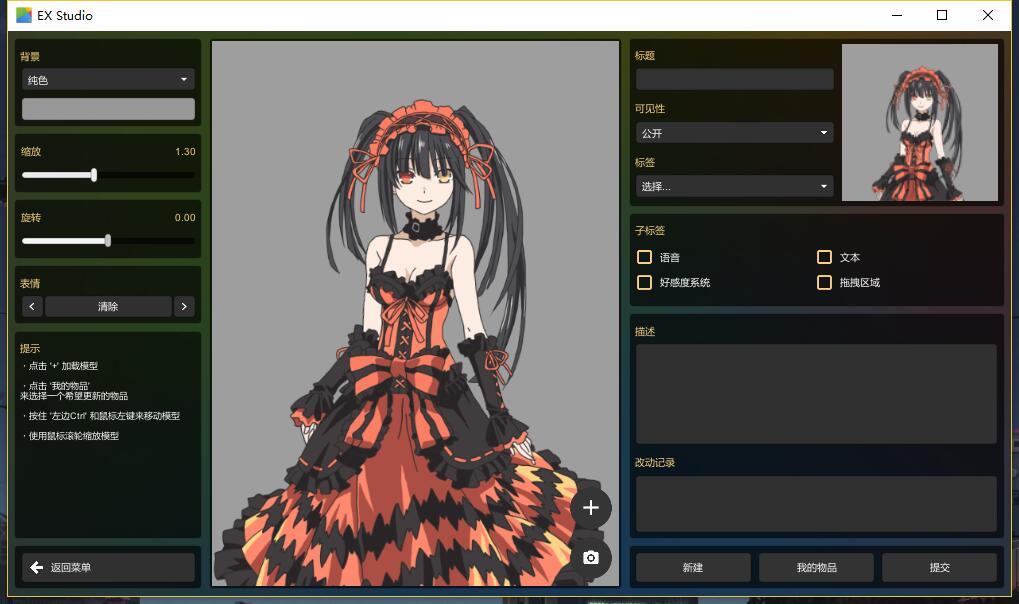Click the next expression right arrow

[x=184, y=307]
